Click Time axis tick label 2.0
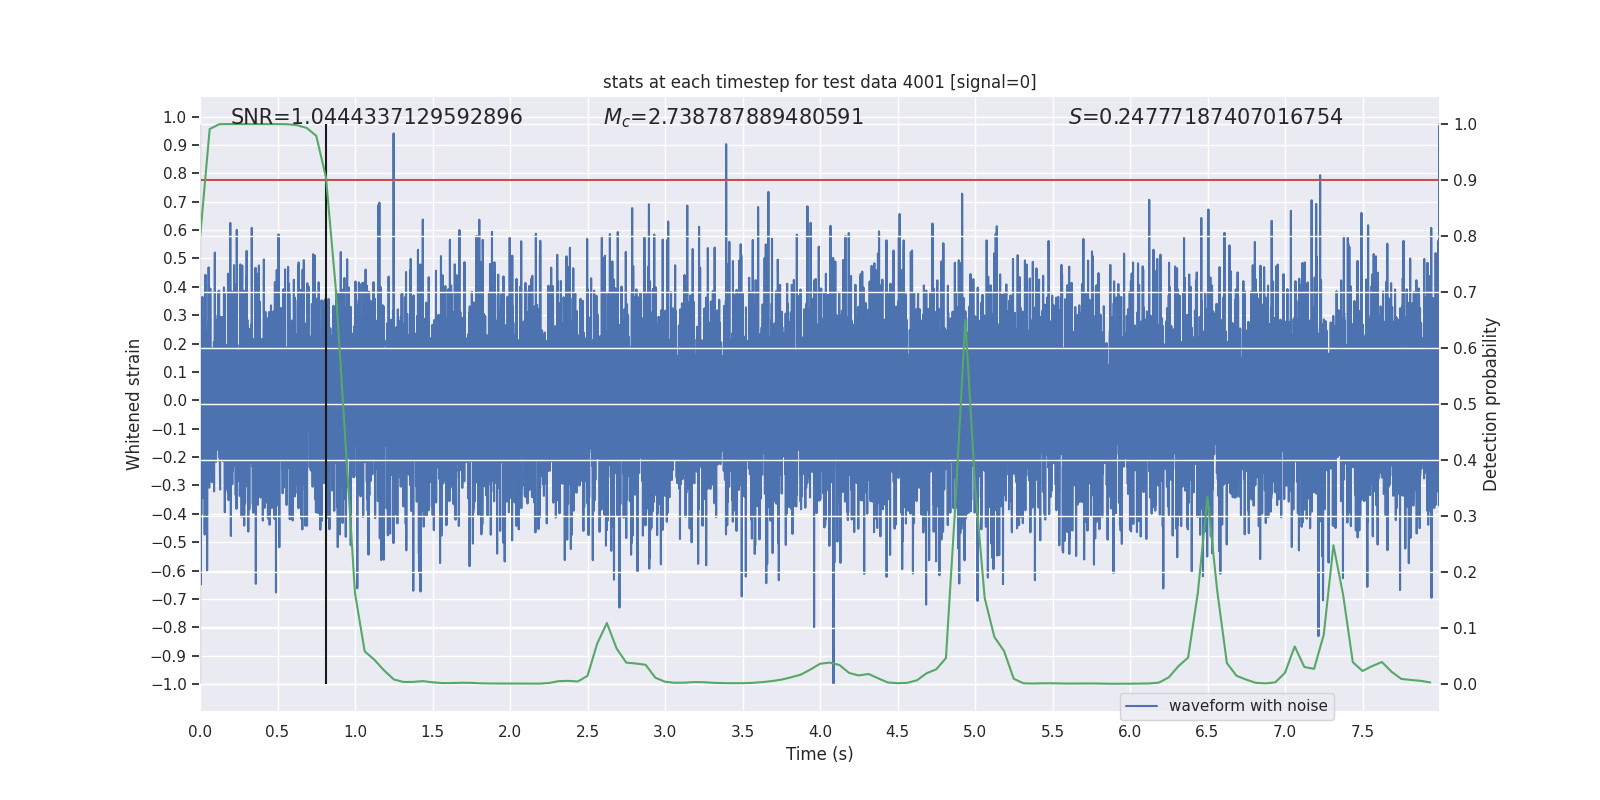This screenshot has width=1600, height=800. click(510, 731)
